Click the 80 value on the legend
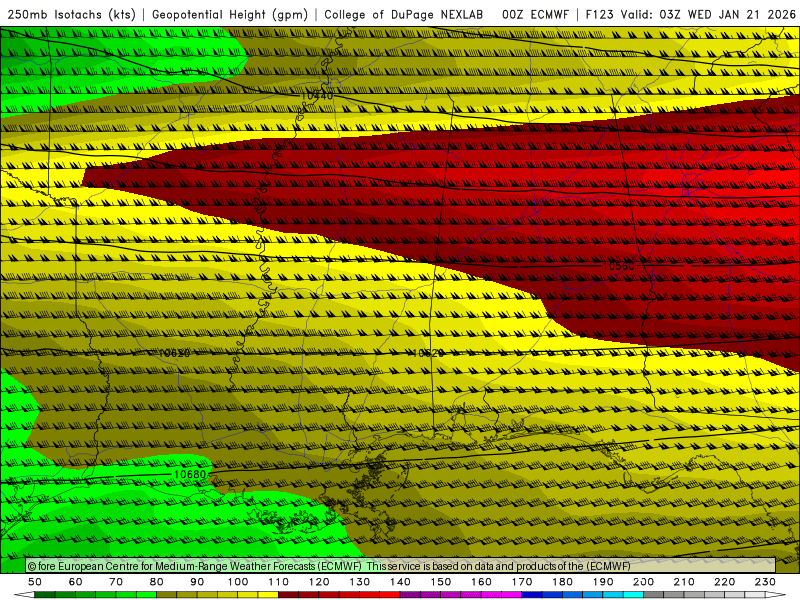Viewport: 800px width, 600px height. (157, 582)
